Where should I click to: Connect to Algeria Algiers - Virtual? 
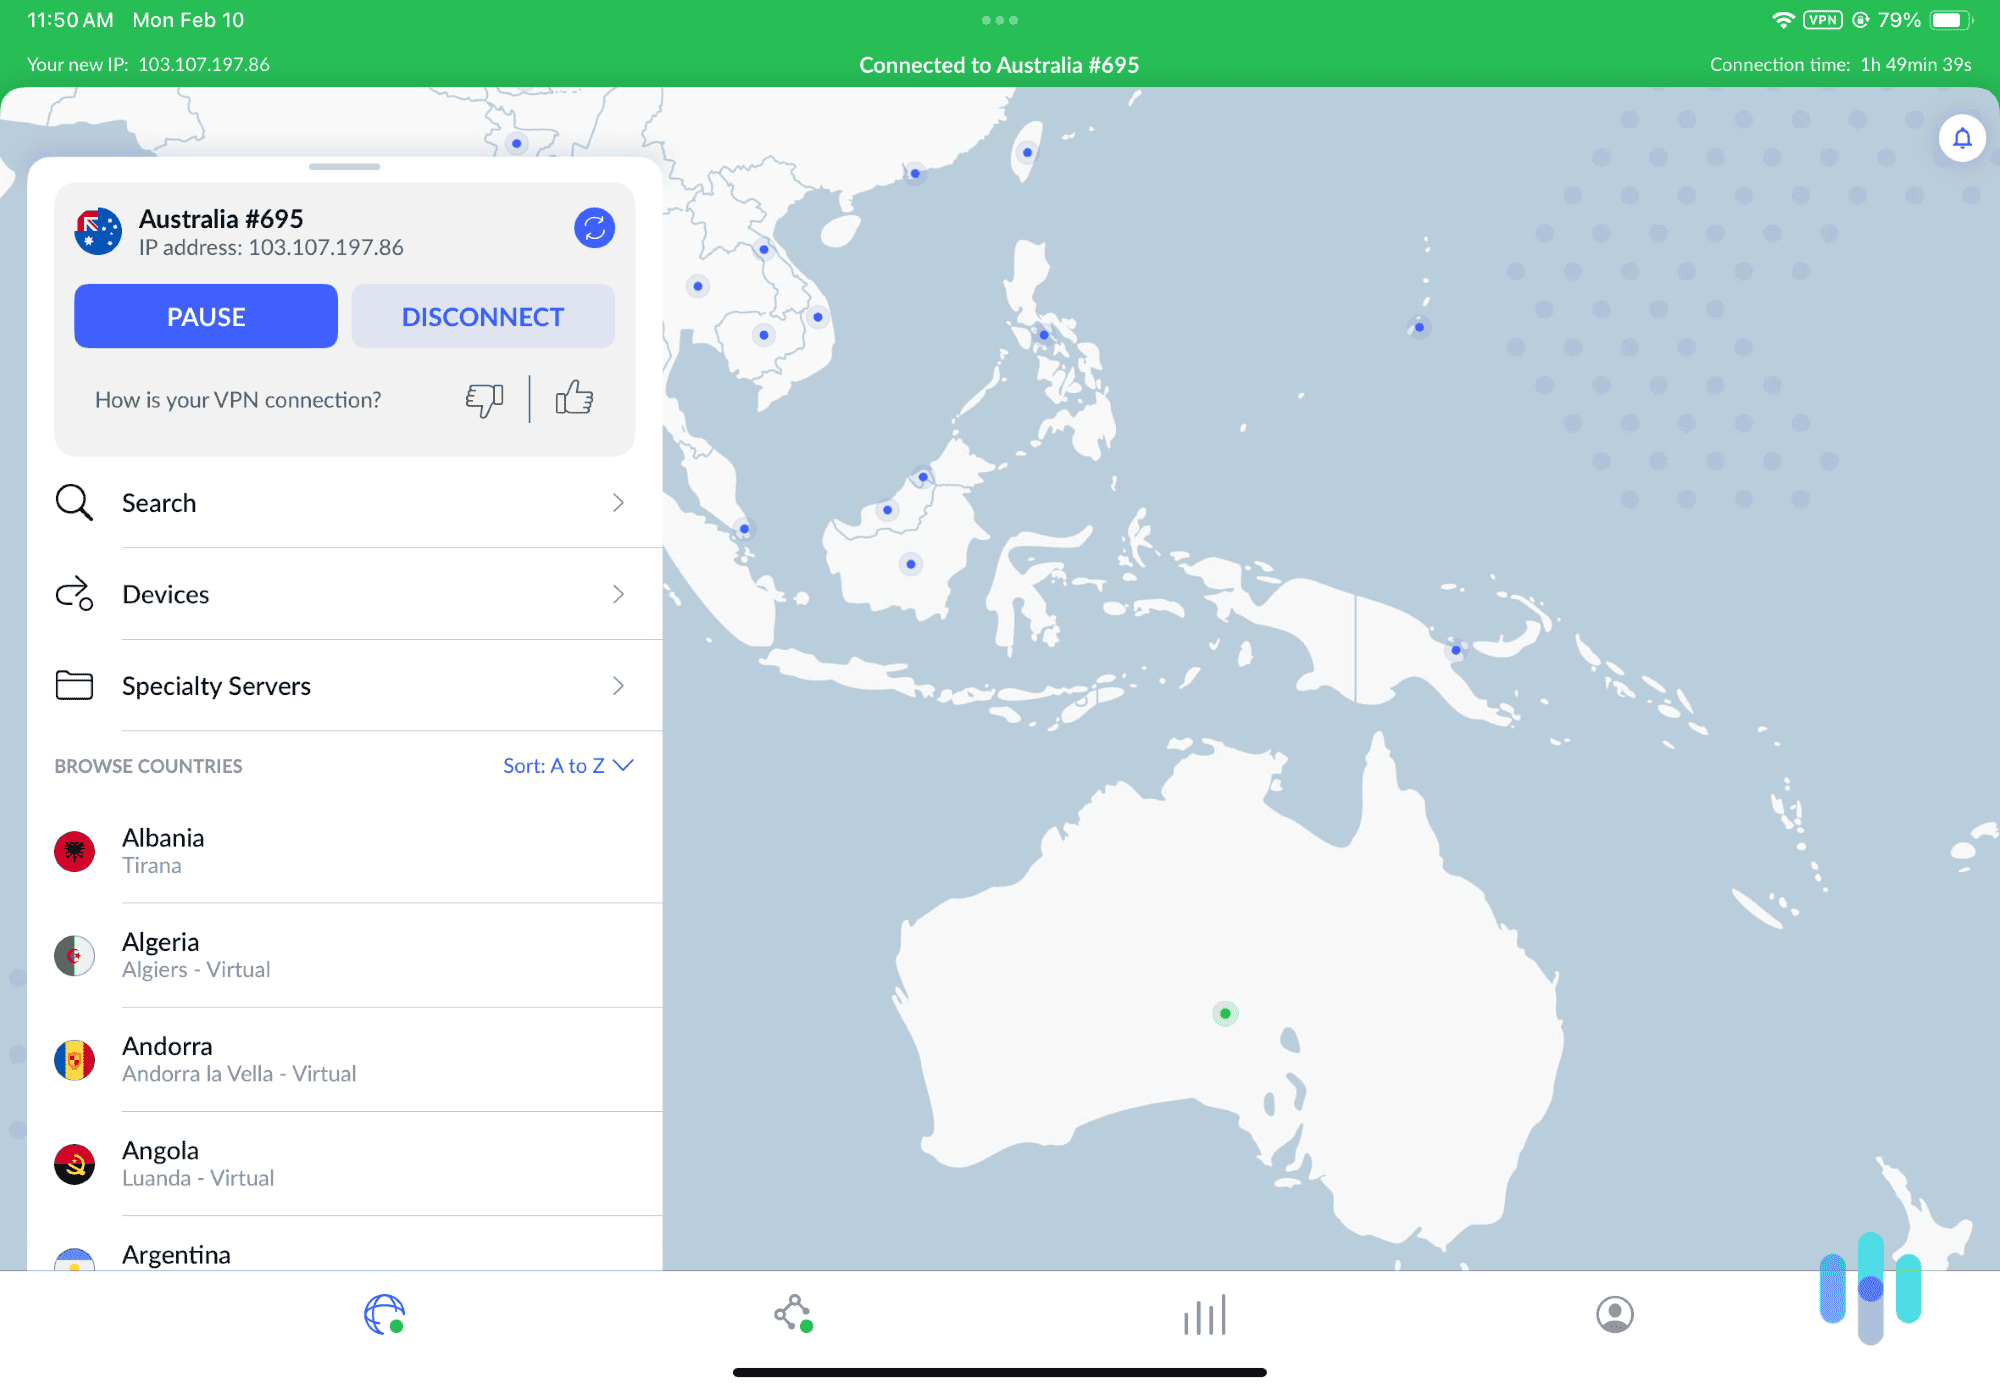tap(345, 955)
